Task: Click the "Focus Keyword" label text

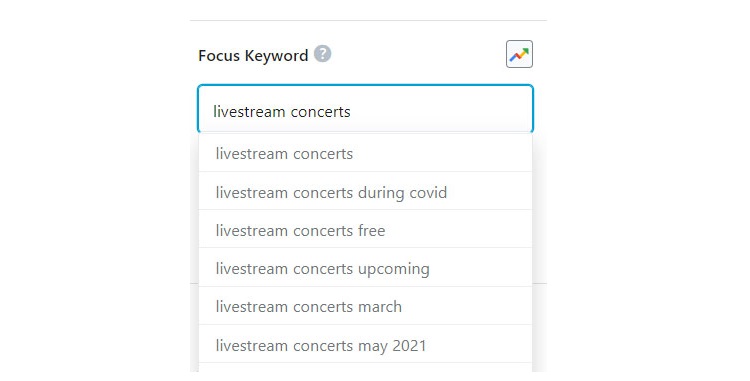Action: (x=253, y=55)
